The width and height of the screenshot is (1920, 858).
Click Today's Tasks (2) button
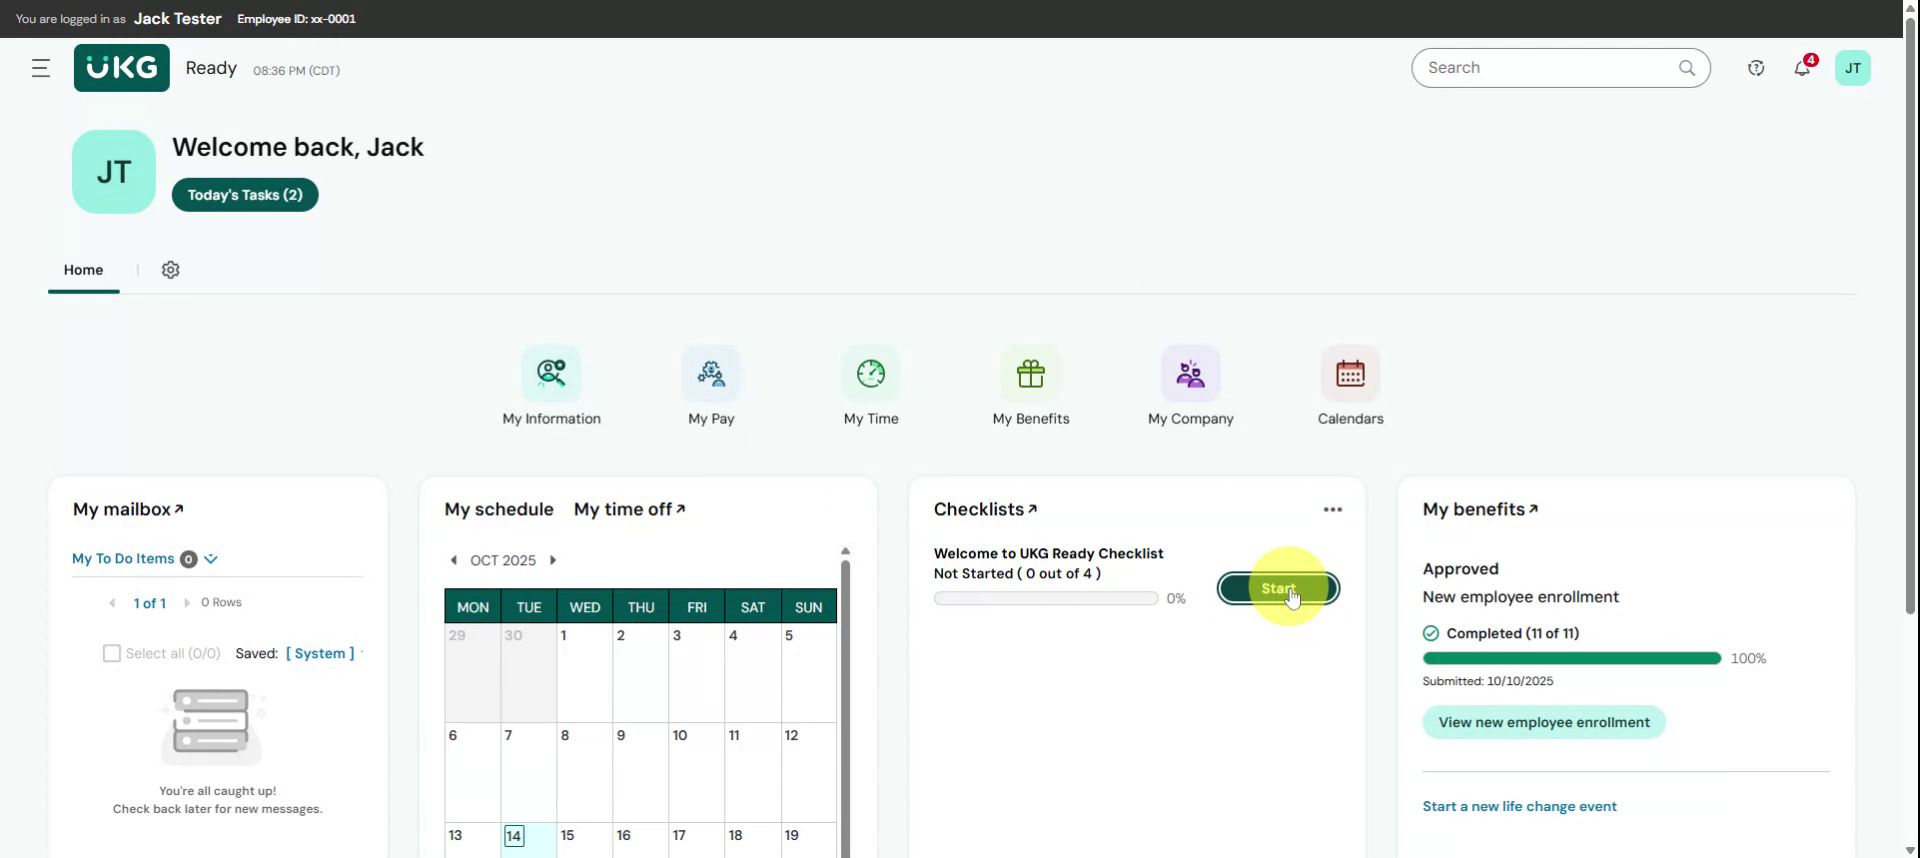pos(245,195)
